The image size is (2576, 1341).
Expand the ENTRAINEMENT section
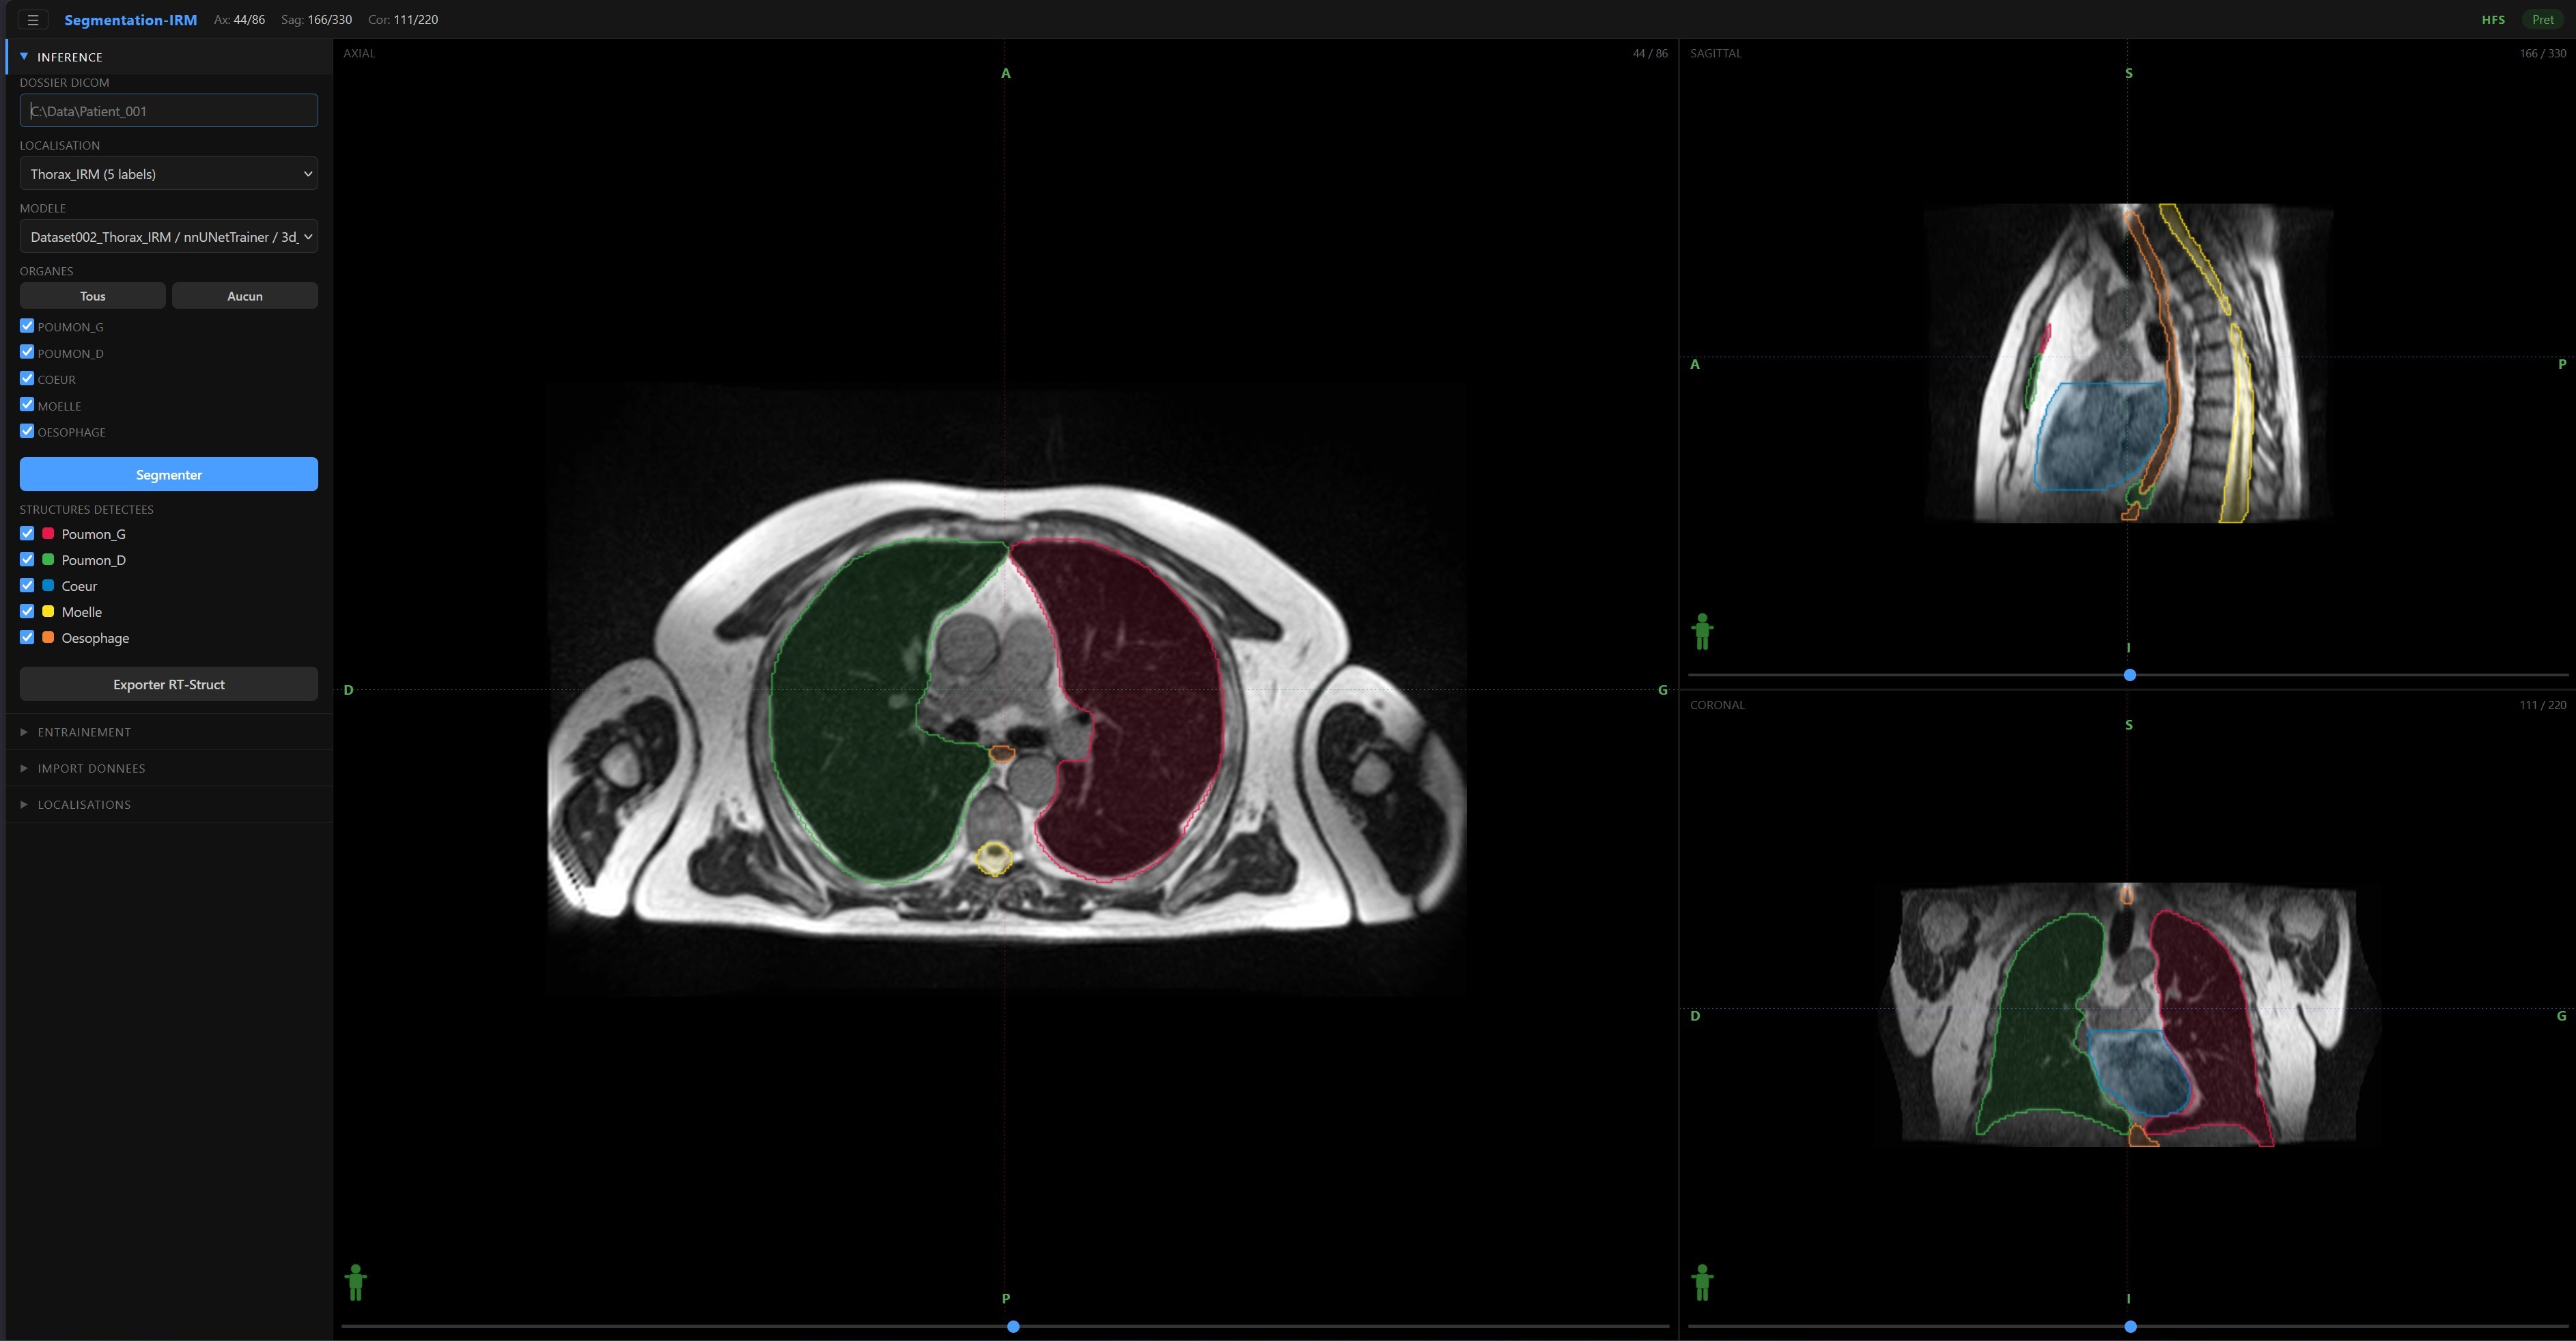(x=84, y=732)
